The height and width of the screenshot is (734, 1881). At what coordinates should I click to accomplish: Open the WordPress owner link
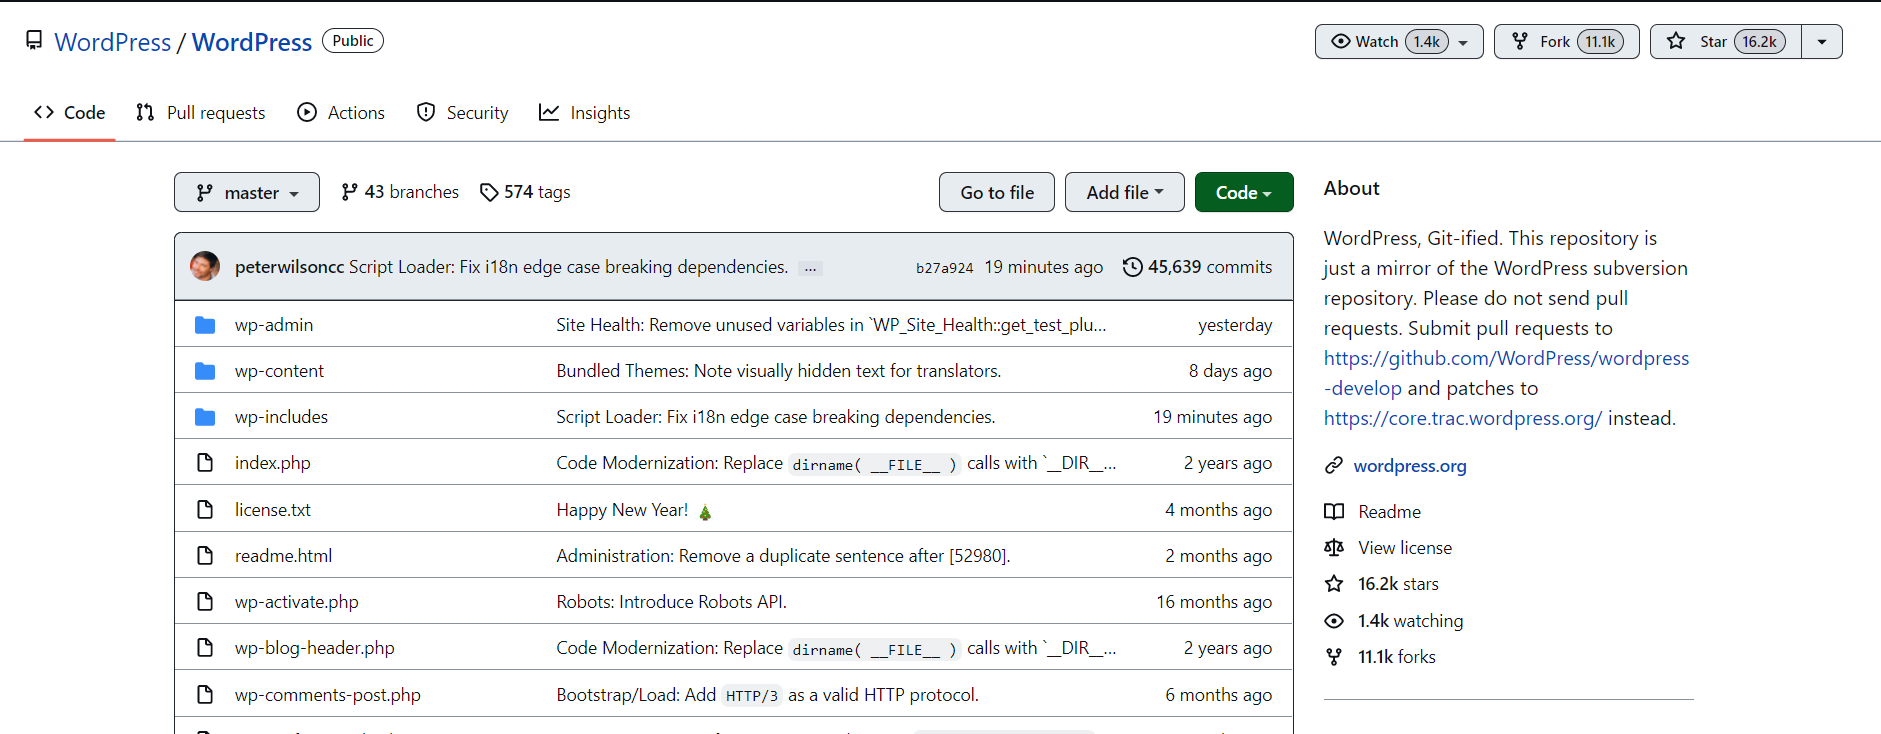click(113, 42)
